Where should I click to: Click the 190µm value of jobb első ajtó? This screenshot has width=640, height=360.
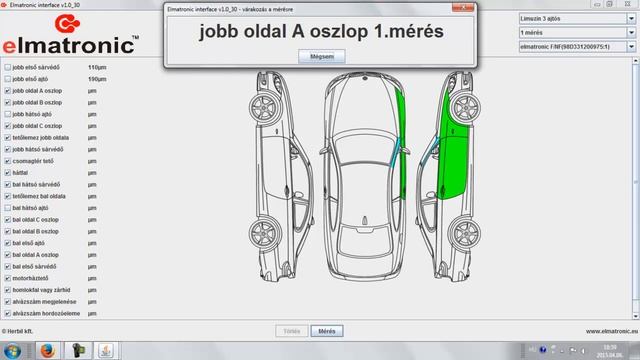coord(97,79)
